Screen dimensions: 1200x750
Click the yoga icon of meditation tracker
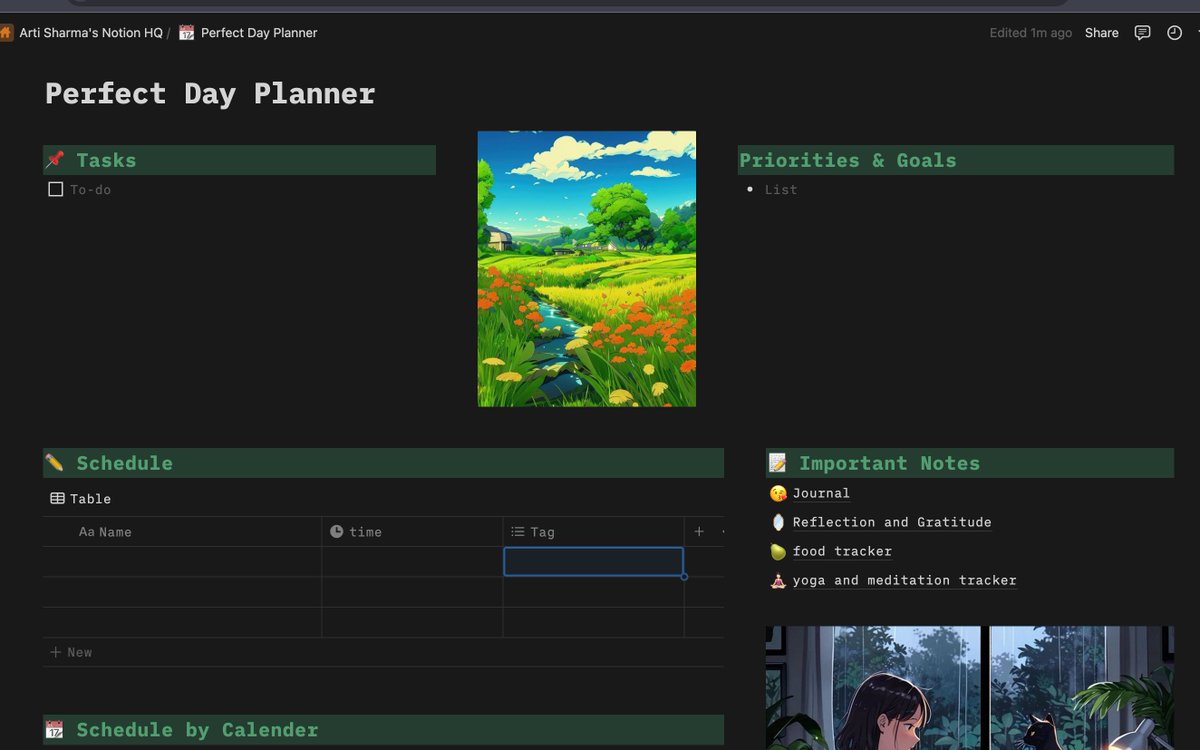tap(778, 580)
